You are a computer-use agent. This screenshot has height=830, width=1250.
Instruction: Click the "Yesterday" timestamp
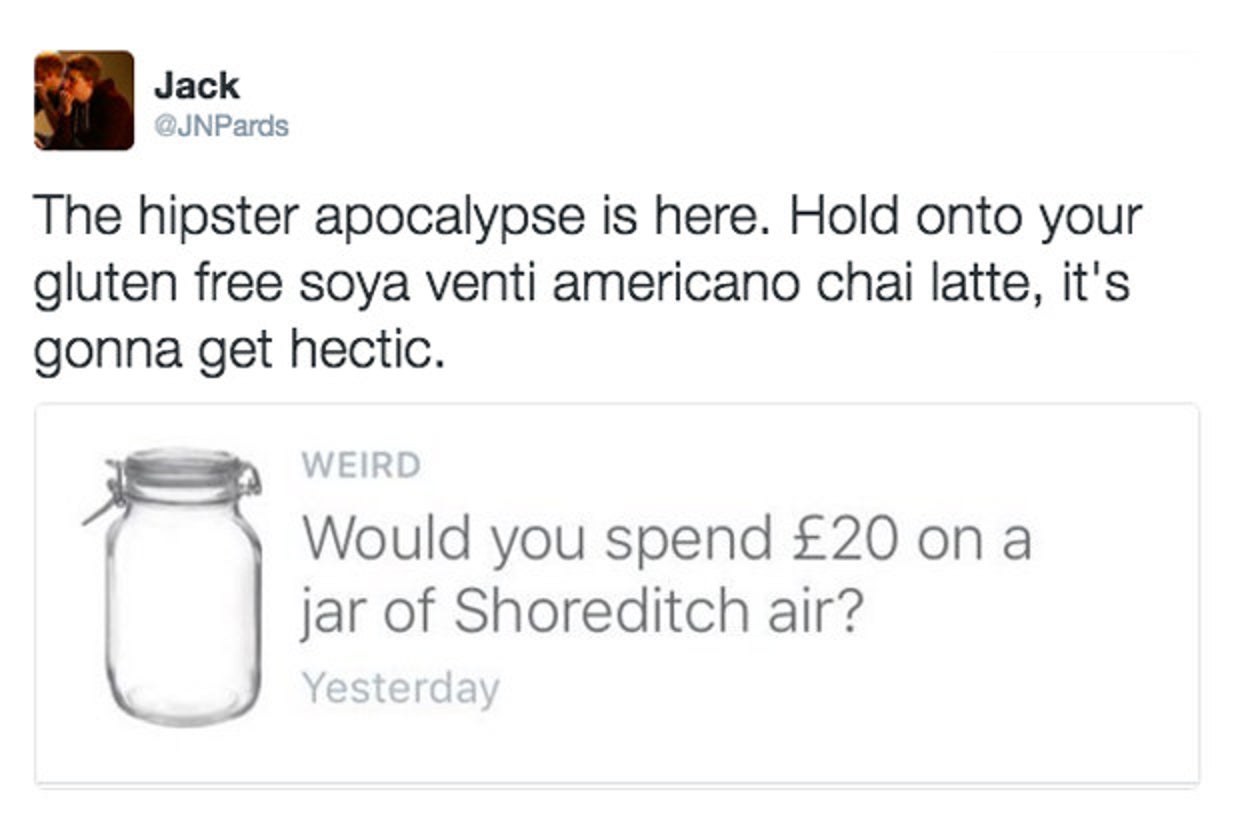tap(400, 688)
